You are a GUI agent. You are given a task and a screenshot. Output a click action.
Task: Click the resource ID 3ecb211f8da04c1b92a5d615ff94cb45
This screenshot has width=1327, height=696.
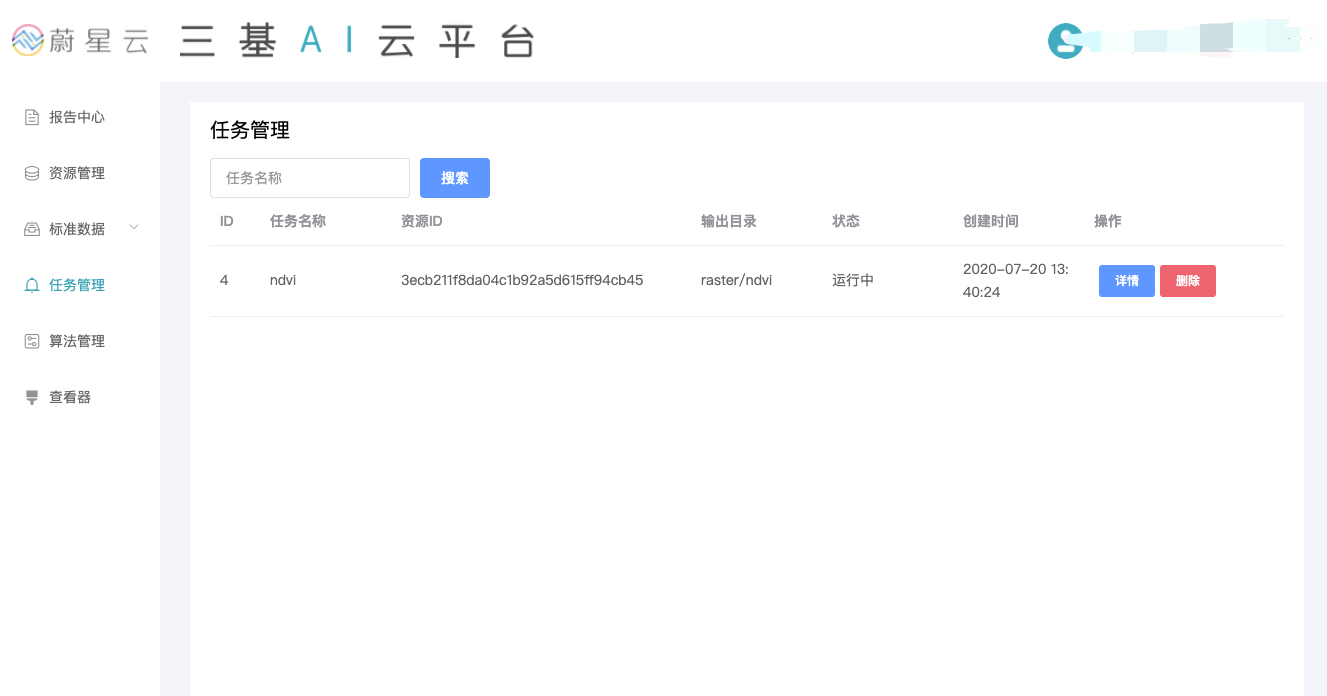521,280
